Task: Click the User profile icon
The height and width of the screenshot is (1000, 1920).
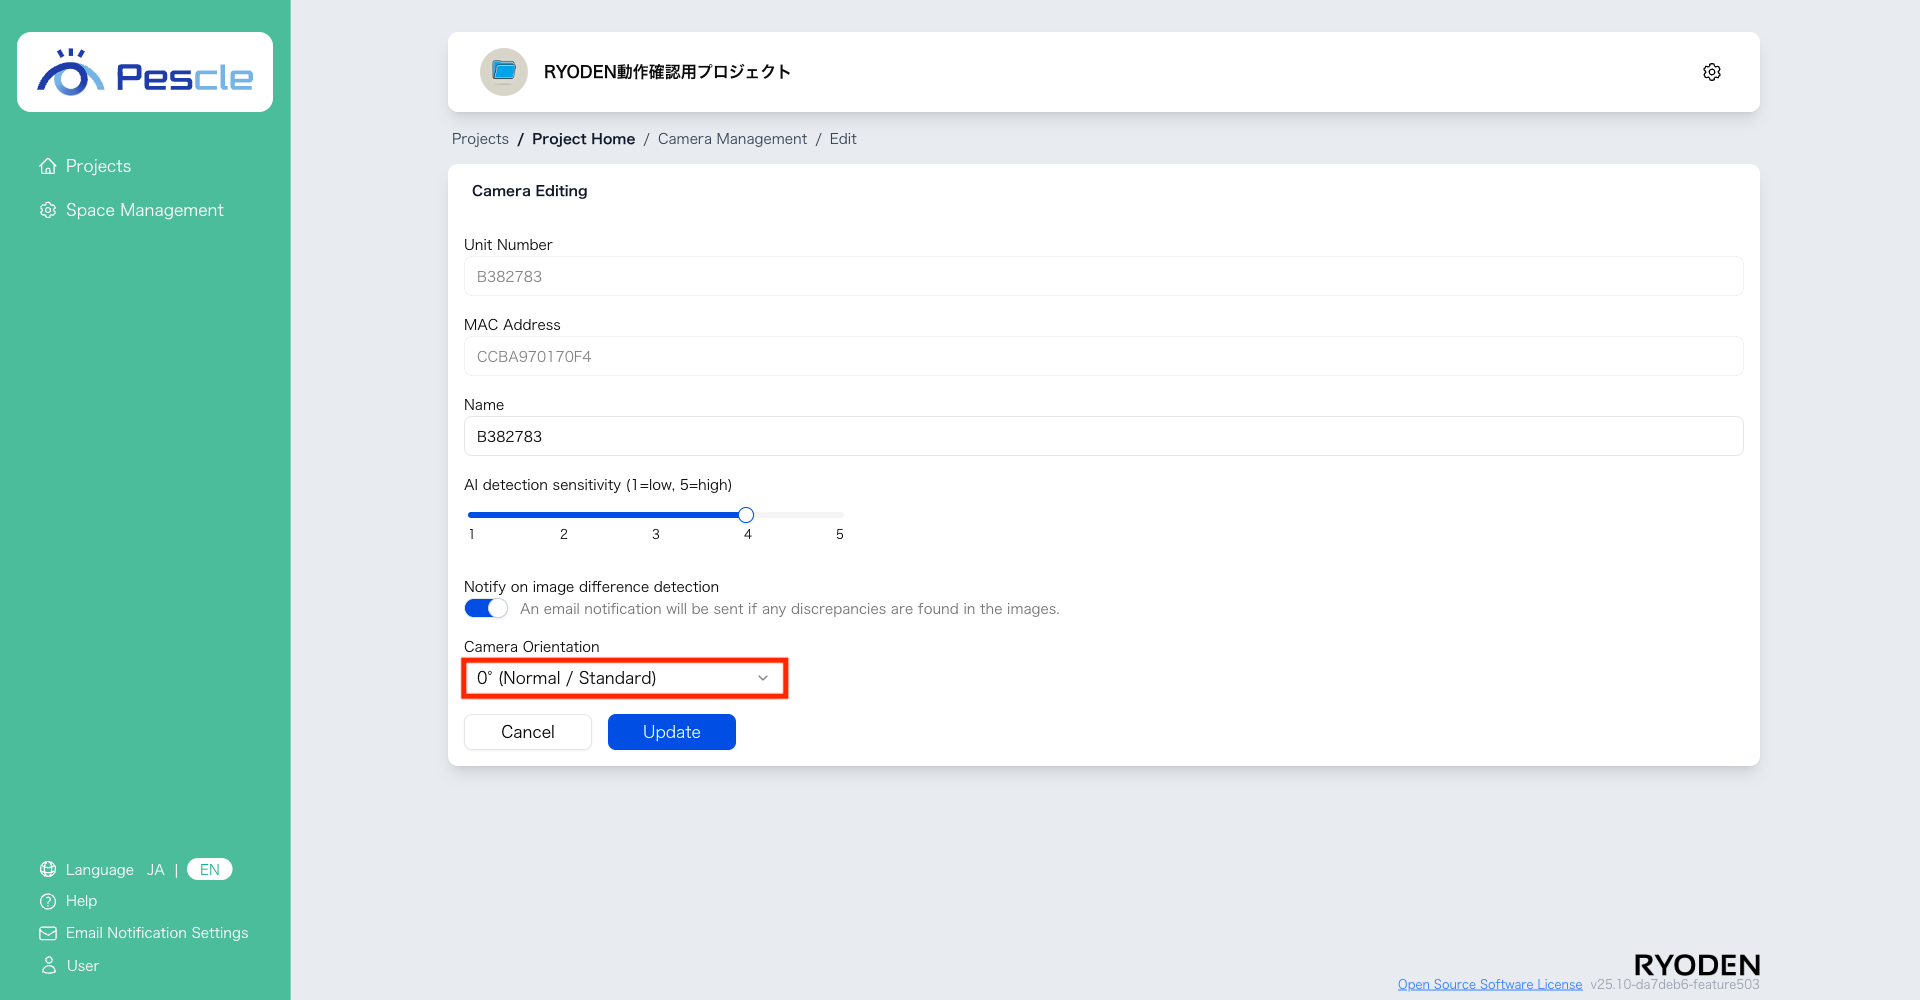Action: point(47,966)
